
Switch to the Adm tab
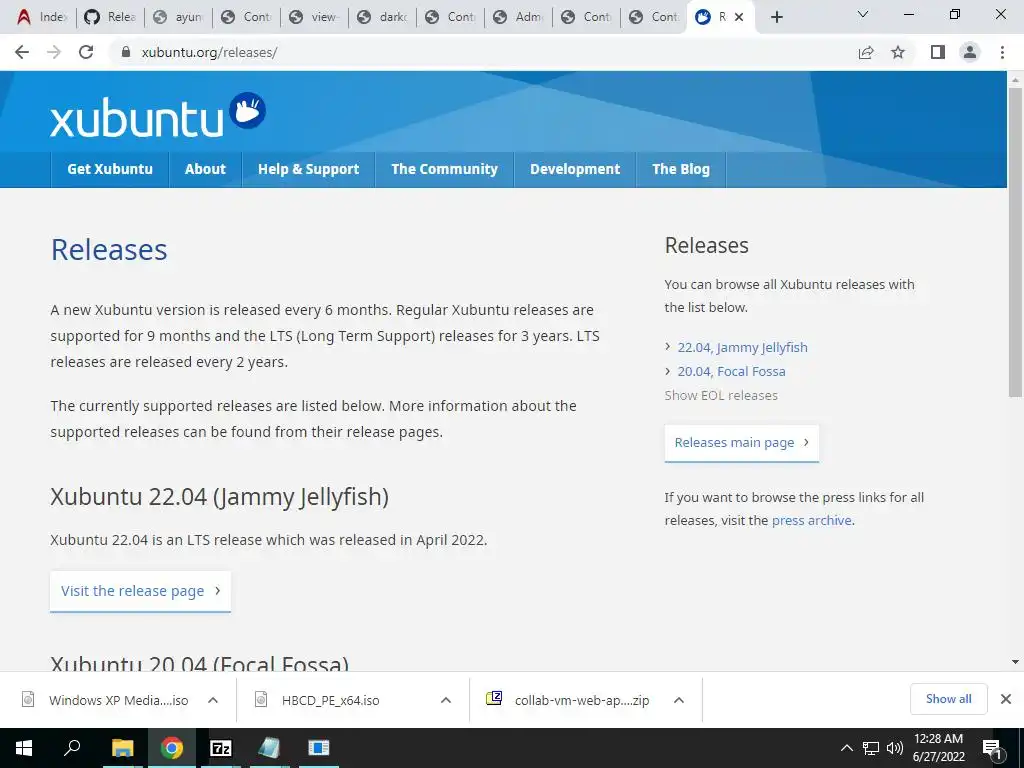[x=518, y=17]
